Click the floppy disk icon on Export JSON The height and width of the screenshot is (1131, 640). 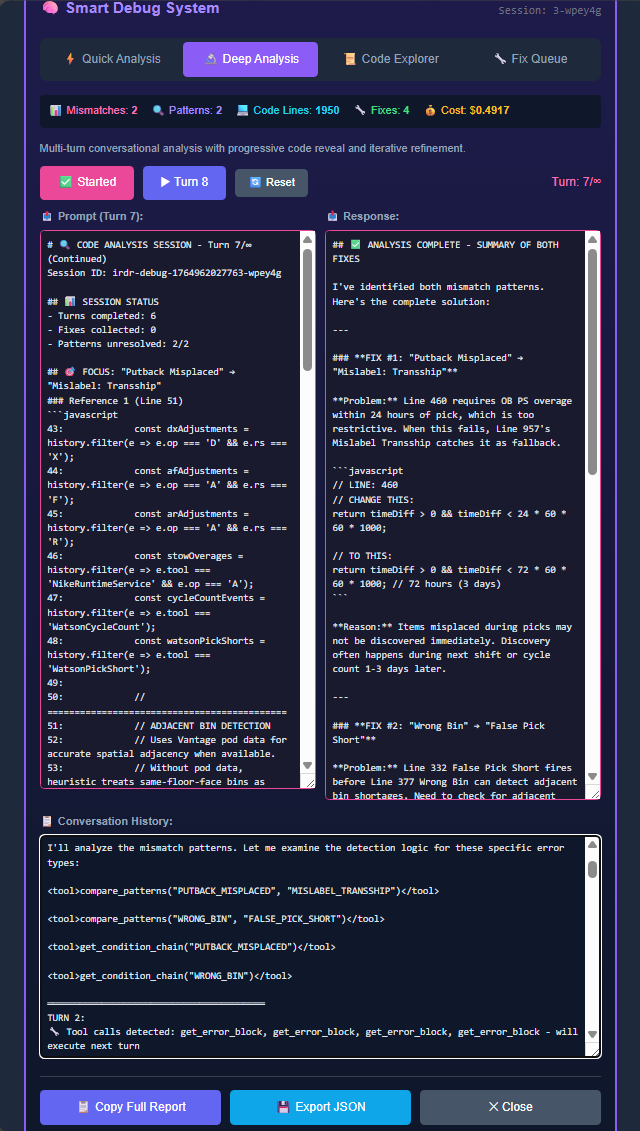pos(282,1106)
